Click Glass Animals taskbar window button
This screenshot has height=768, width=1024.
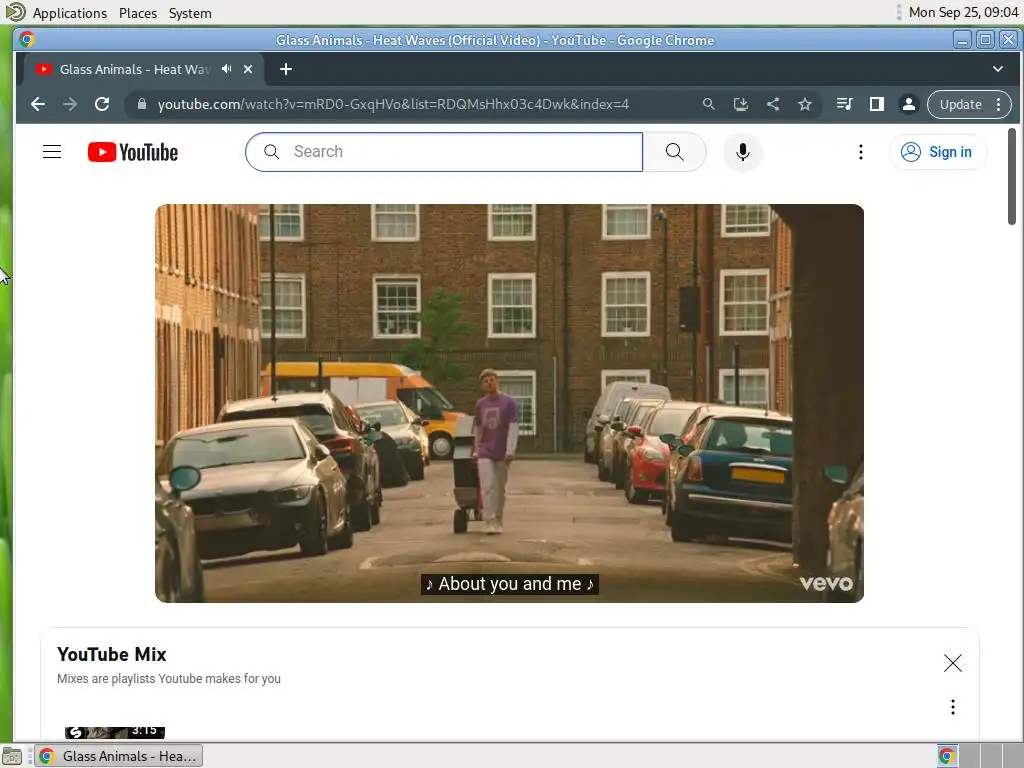(119, 756)
